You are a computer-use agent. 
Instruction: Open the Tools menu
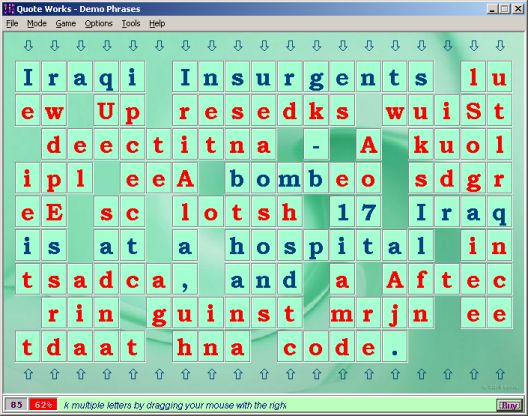[x=131, y=24]
